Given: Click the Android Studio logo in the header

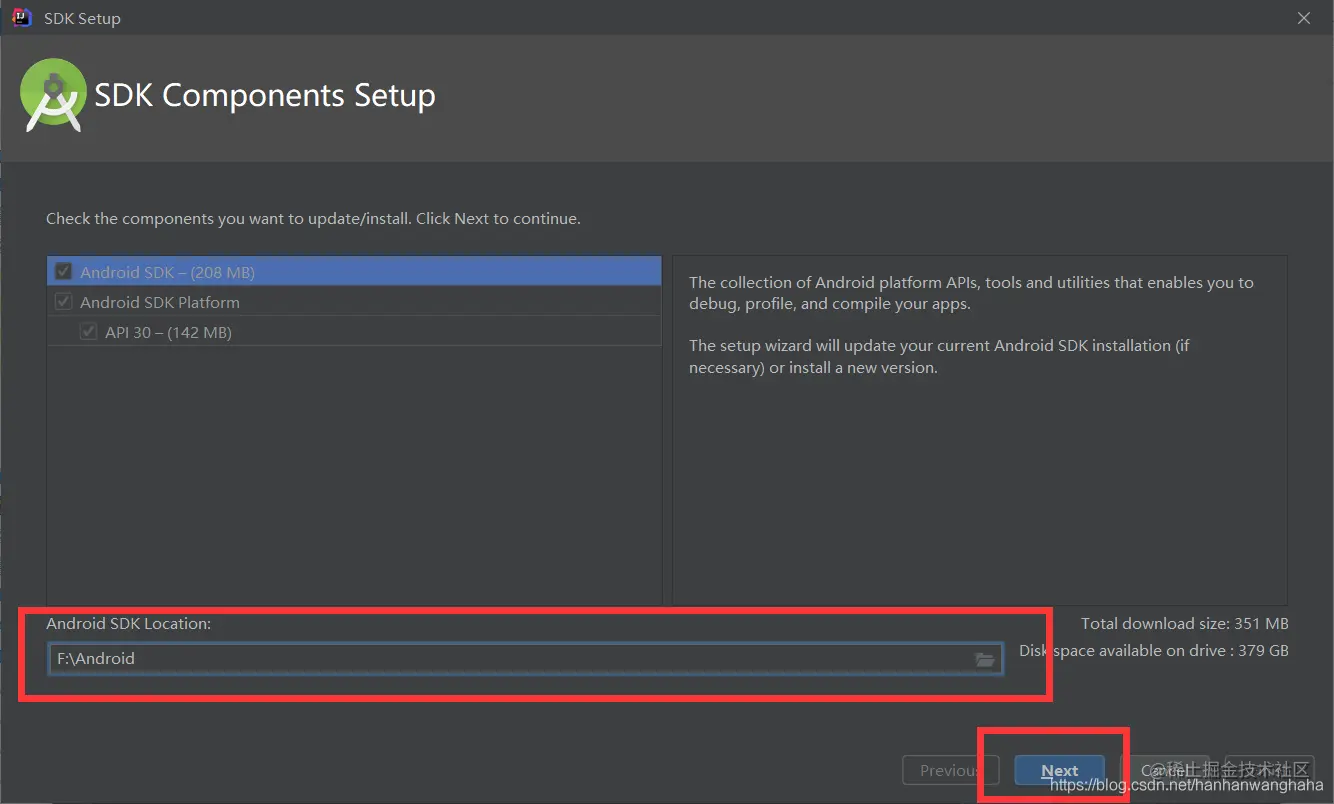Looking at the screenshot, I should point(52,95).
